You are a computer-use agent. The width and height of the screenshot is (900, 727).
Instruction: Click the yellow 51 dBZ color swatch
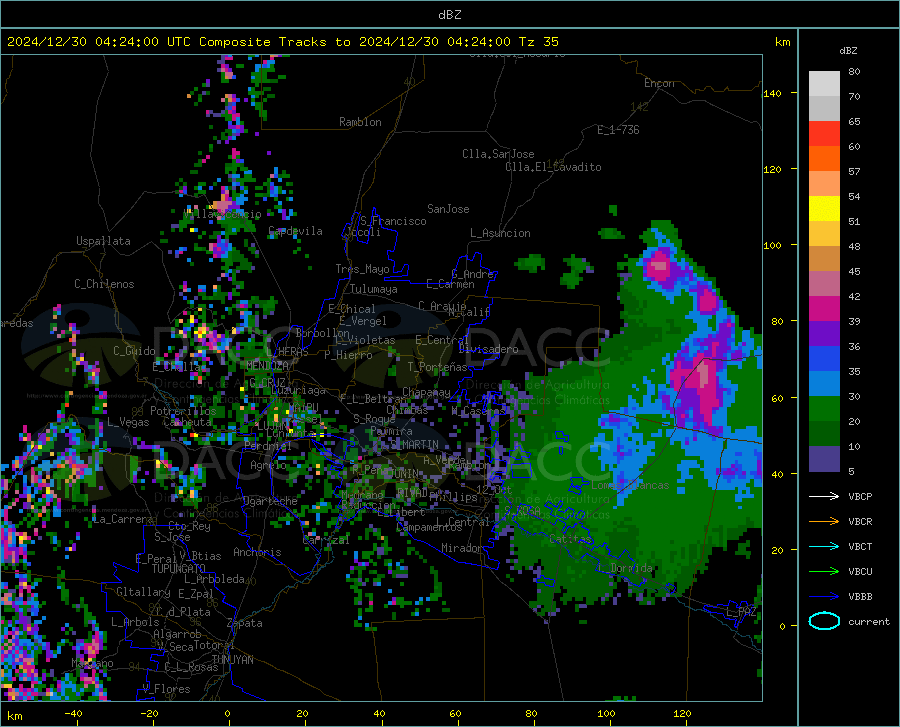tap(824, 209)
